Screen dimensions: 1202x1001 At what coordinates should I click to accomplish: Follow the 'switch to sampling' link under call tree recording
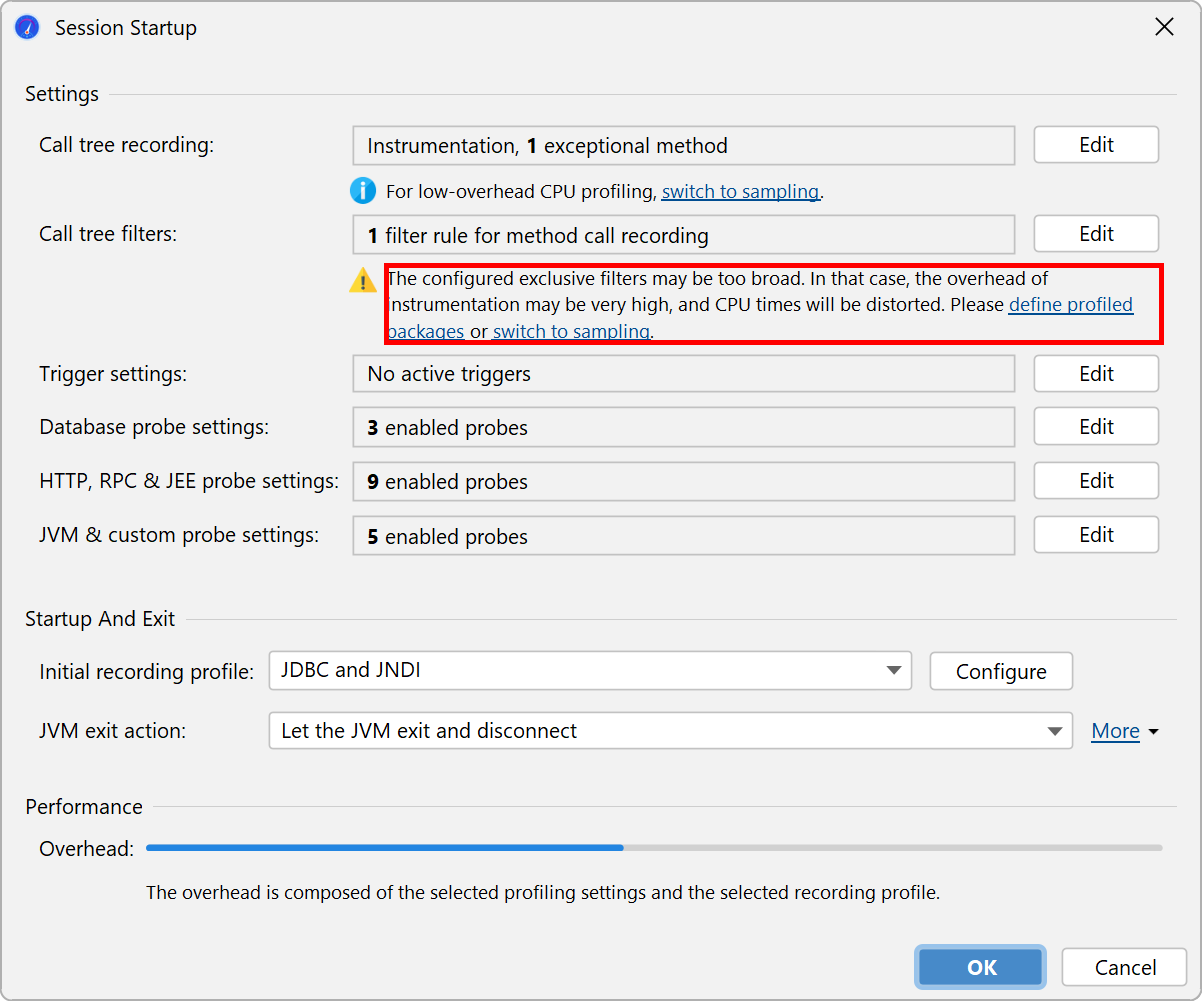point(740,192)
